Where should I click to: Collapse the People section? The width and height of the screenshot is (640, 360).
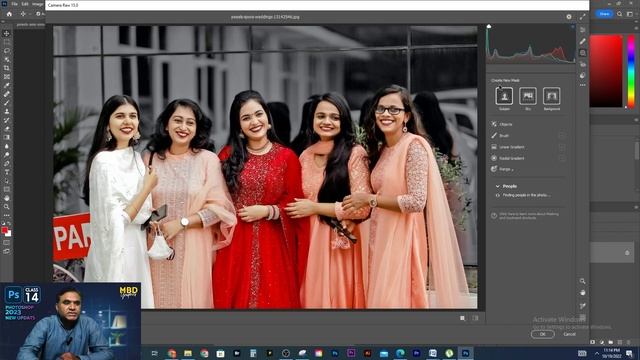click(498, 186)
